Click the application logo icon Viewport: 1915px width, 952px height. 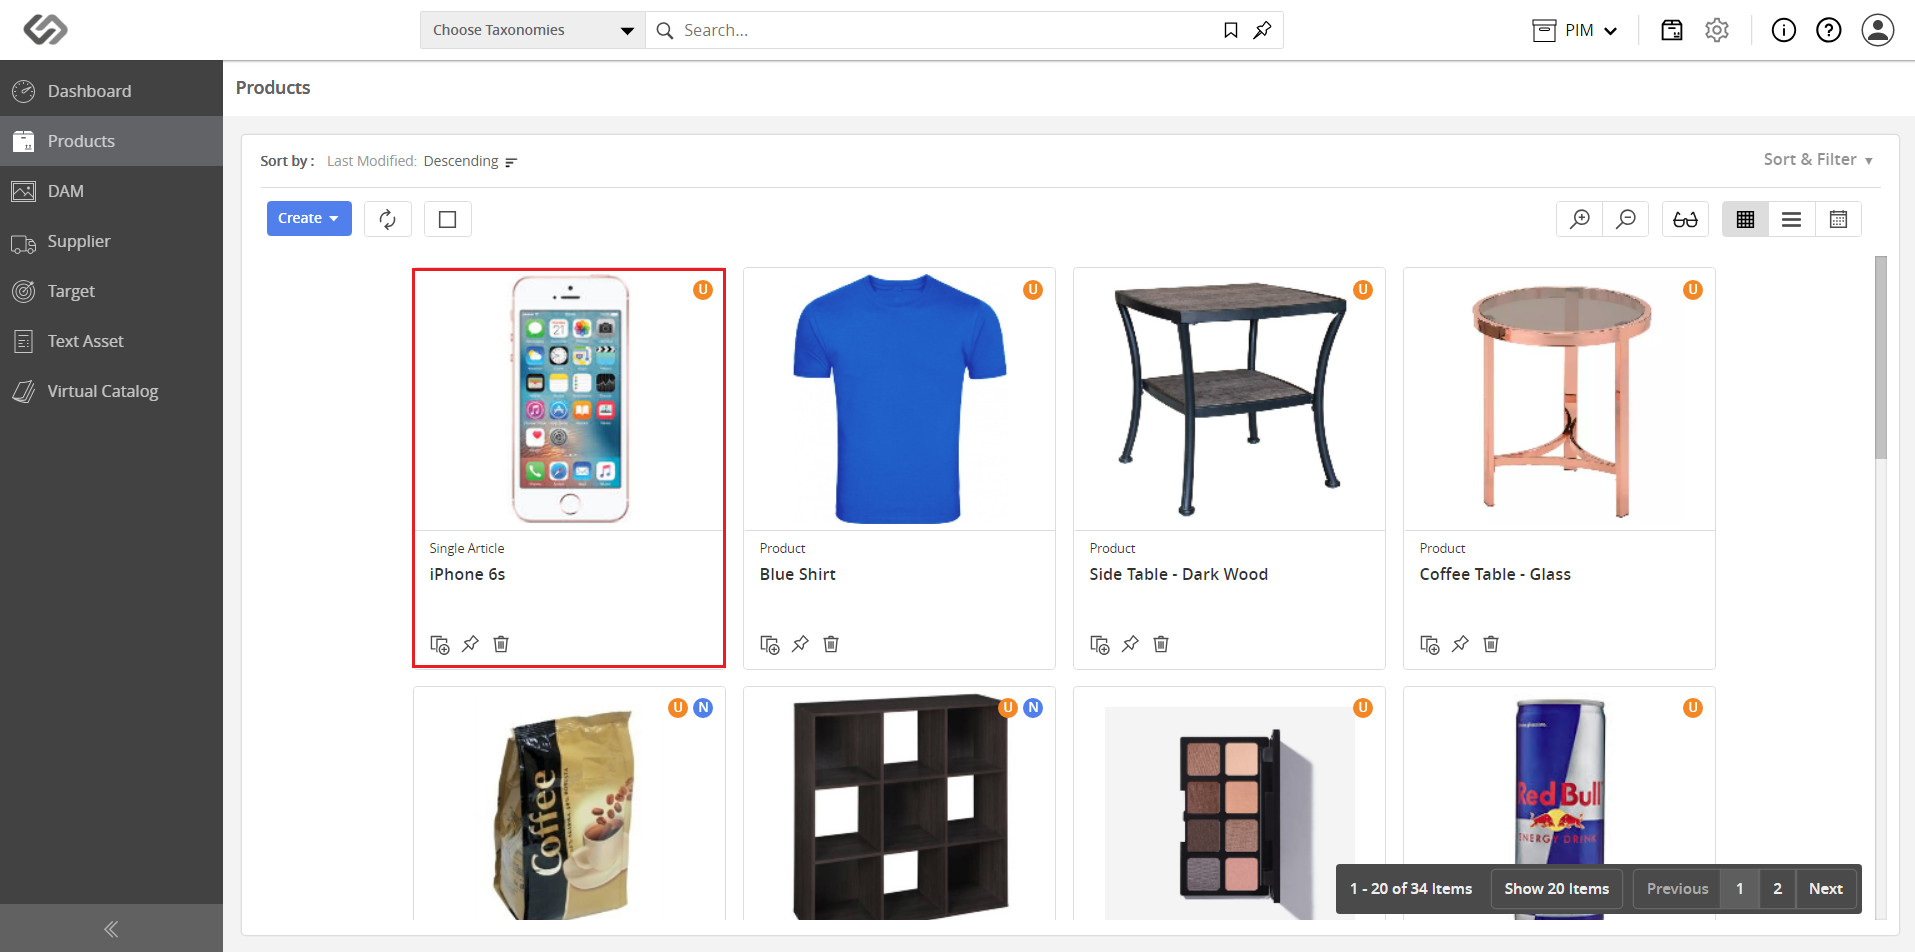pos(45,30)
